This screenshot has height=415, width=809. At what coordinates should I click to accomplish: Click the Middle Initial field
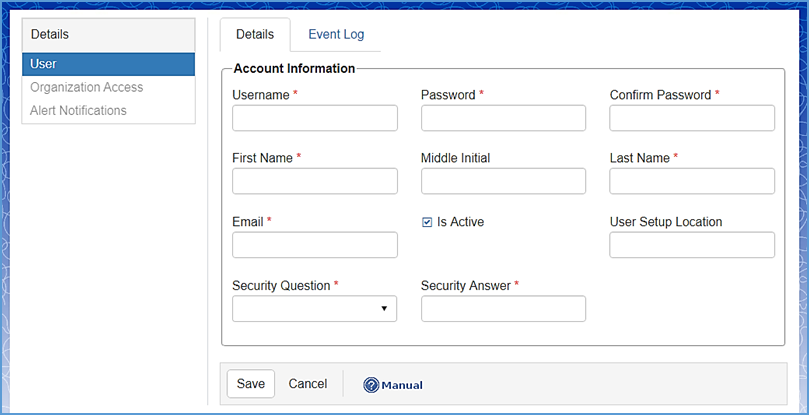(x=503, y=181)
